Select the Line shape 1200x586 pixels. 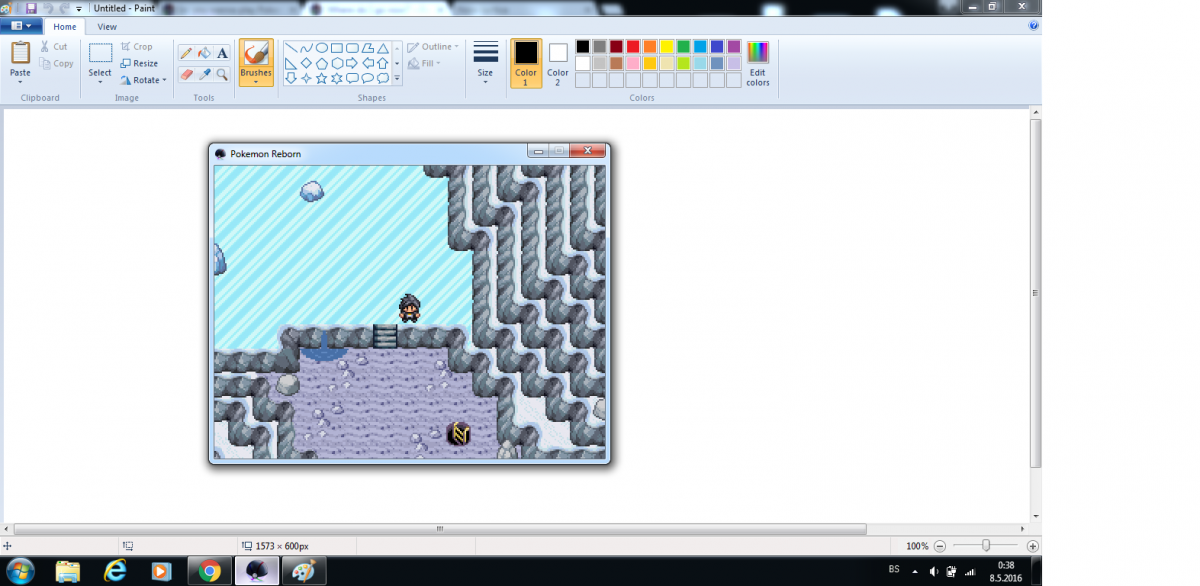tap(290, 47)
